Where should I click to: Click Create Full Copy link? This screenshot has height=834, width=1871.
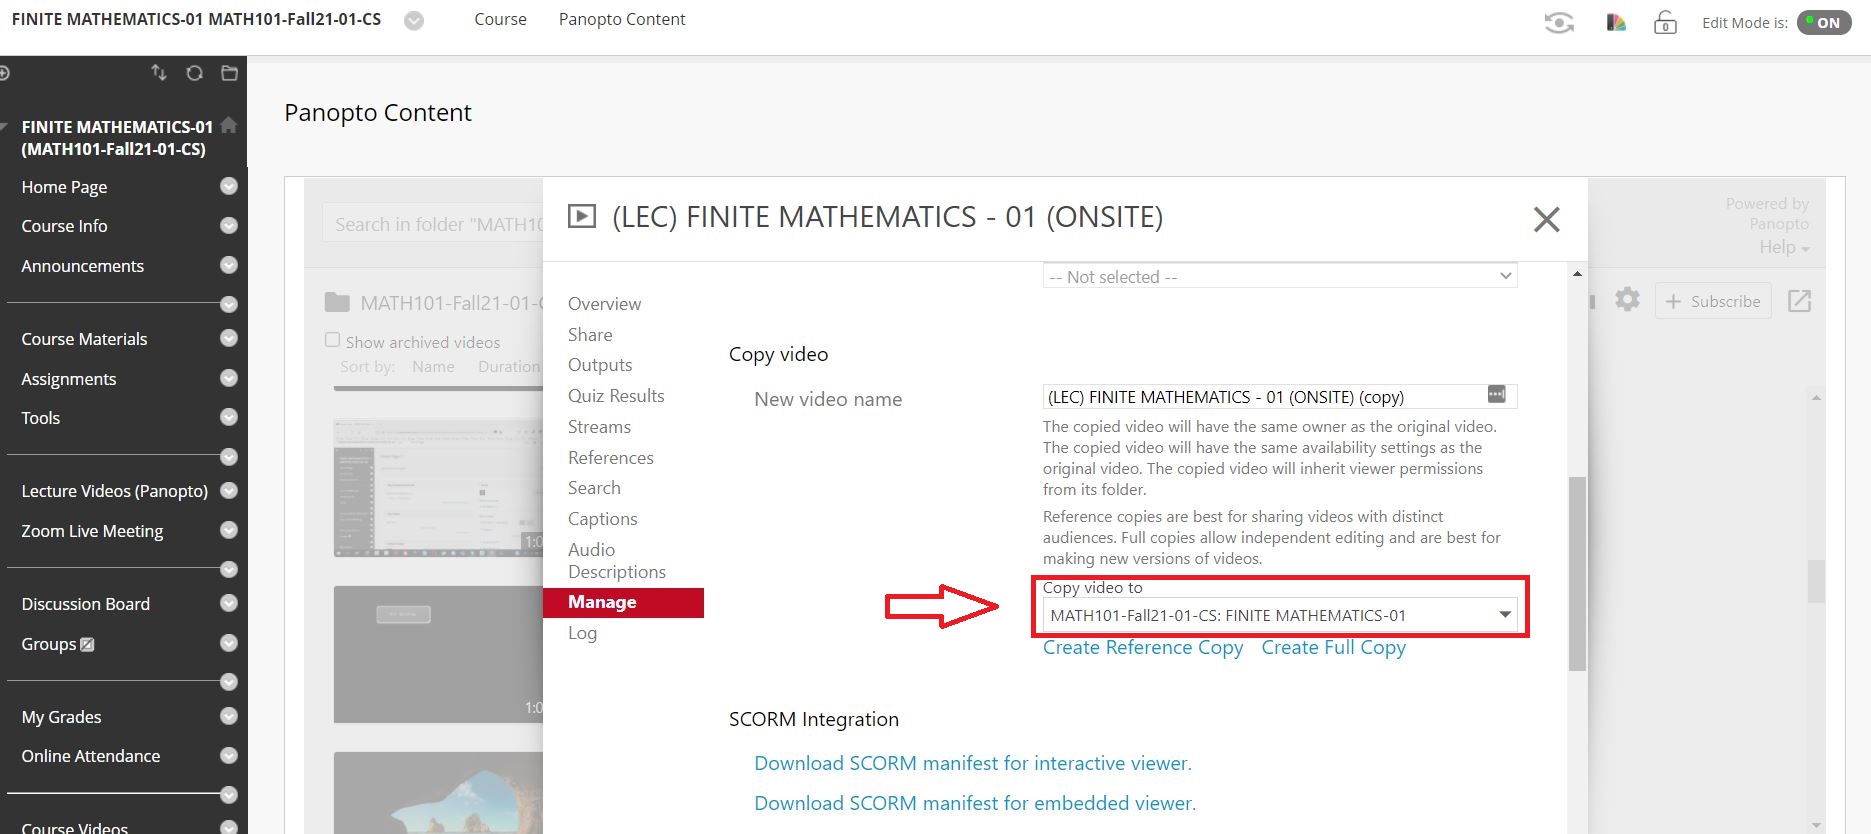click(x=1333, y=648)
